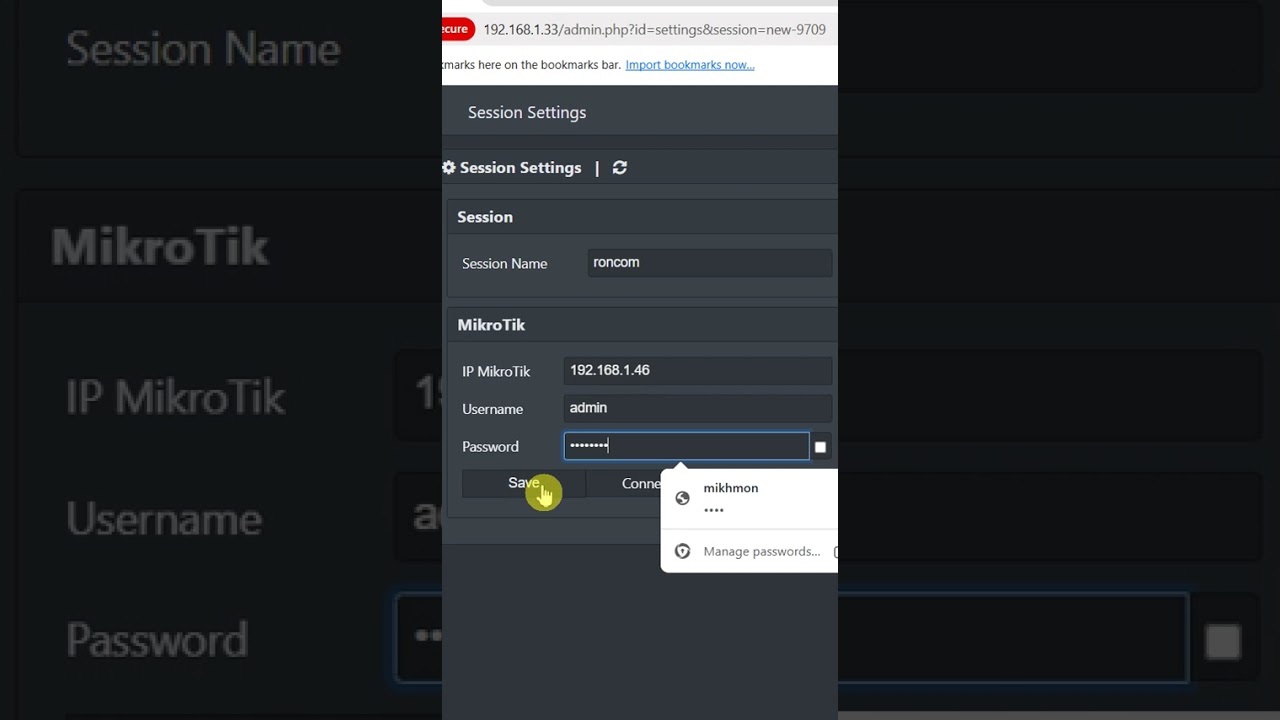Open the Import bookmarks now link
The image size is (1280, 720).
[690, 65]
